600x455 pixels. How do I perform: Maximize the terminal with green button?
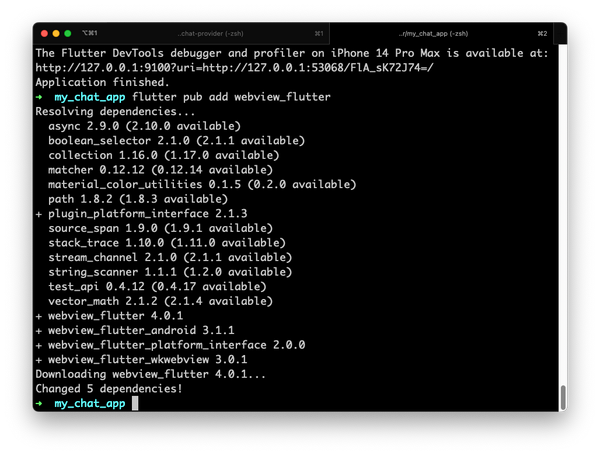68,34
